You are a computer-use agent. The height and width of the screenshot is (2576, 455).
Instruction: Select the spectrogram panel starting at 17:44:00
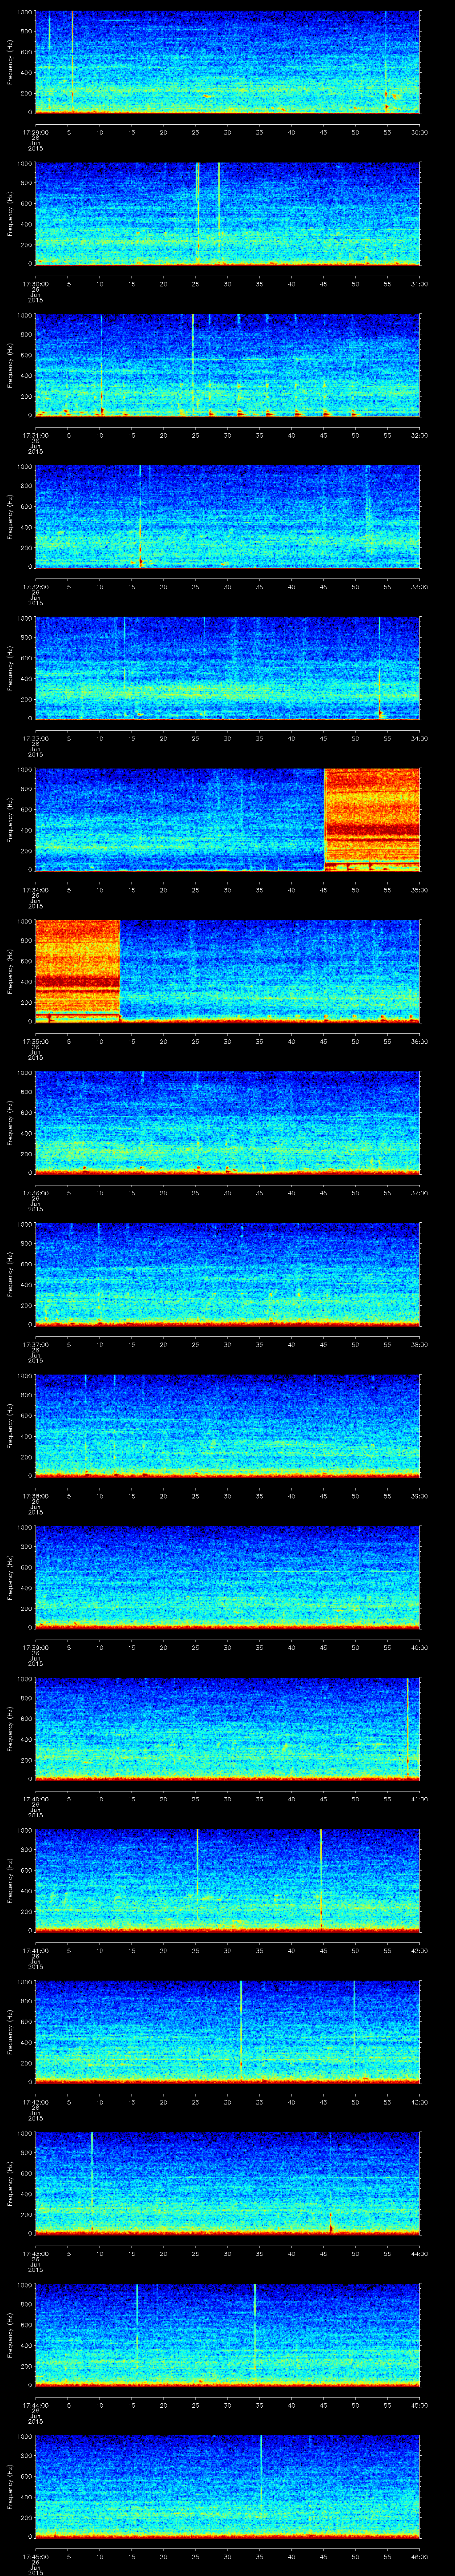pyautogui.click(x=228, y=2335)
